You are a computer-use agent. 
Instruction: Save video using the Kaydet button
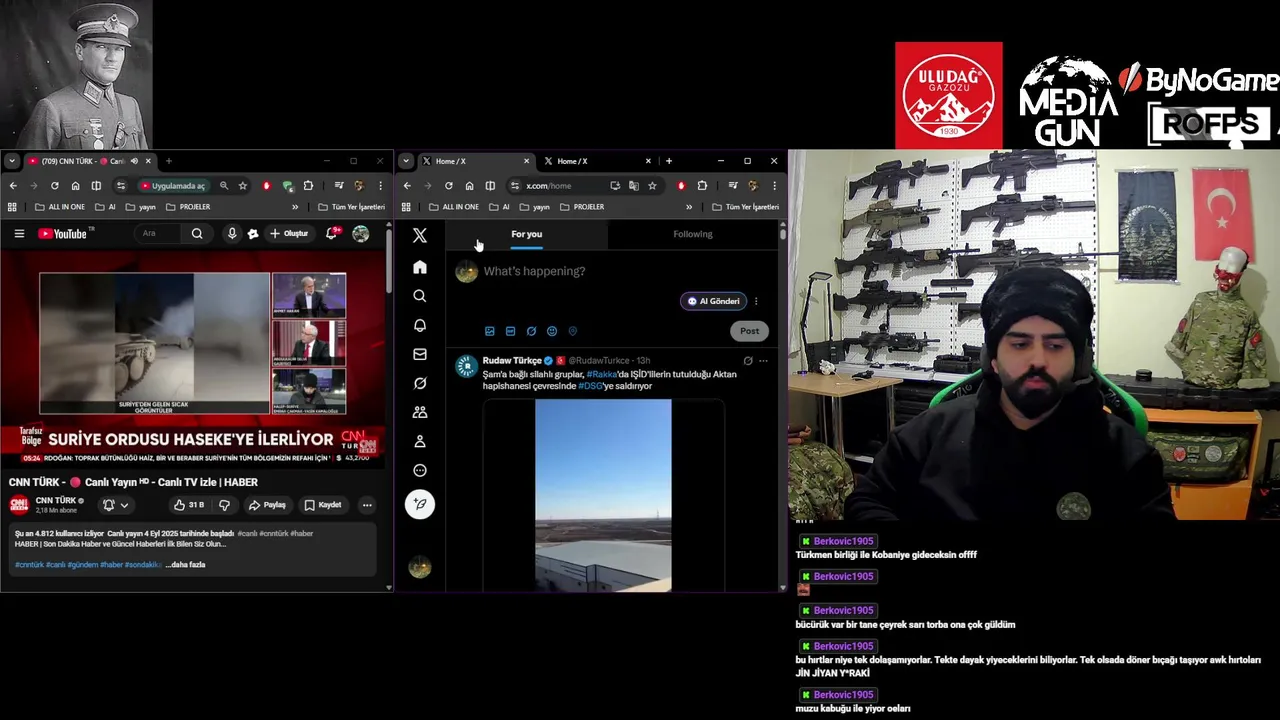point(323,505)
